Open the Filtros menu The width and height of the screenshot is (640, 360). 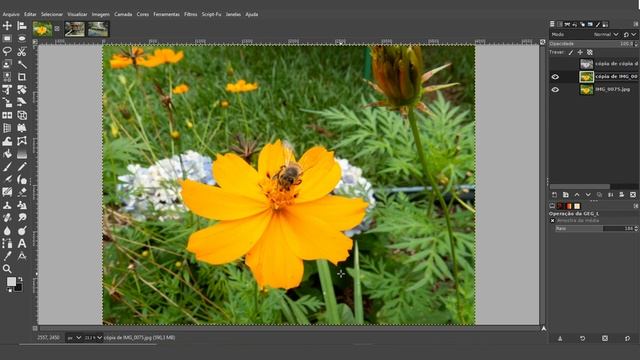pos(191,14)
